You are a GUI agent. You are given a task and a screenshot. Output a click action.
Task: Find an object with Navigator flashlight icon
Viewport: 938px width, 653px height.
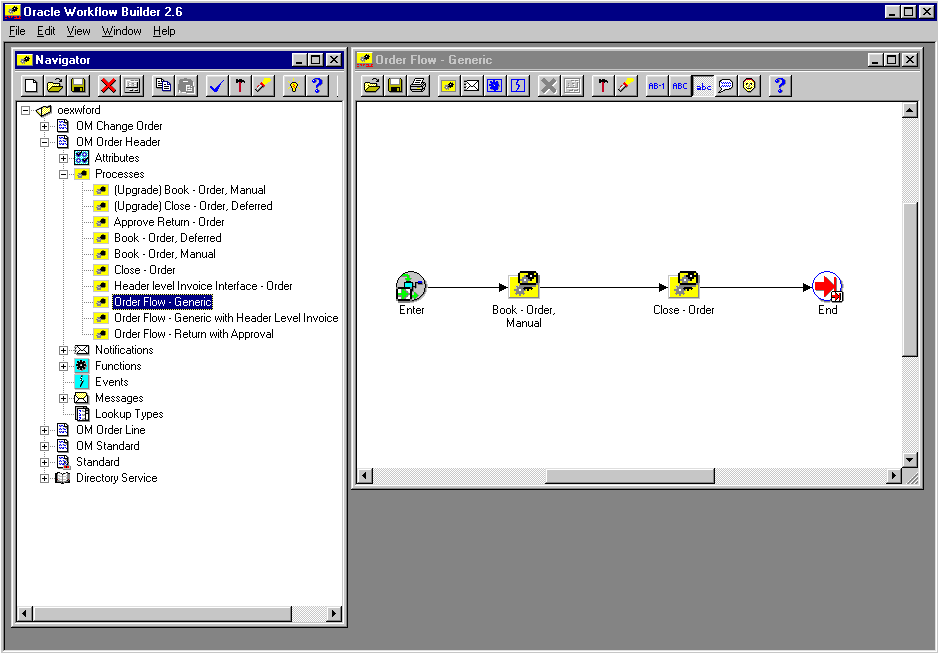263,86
